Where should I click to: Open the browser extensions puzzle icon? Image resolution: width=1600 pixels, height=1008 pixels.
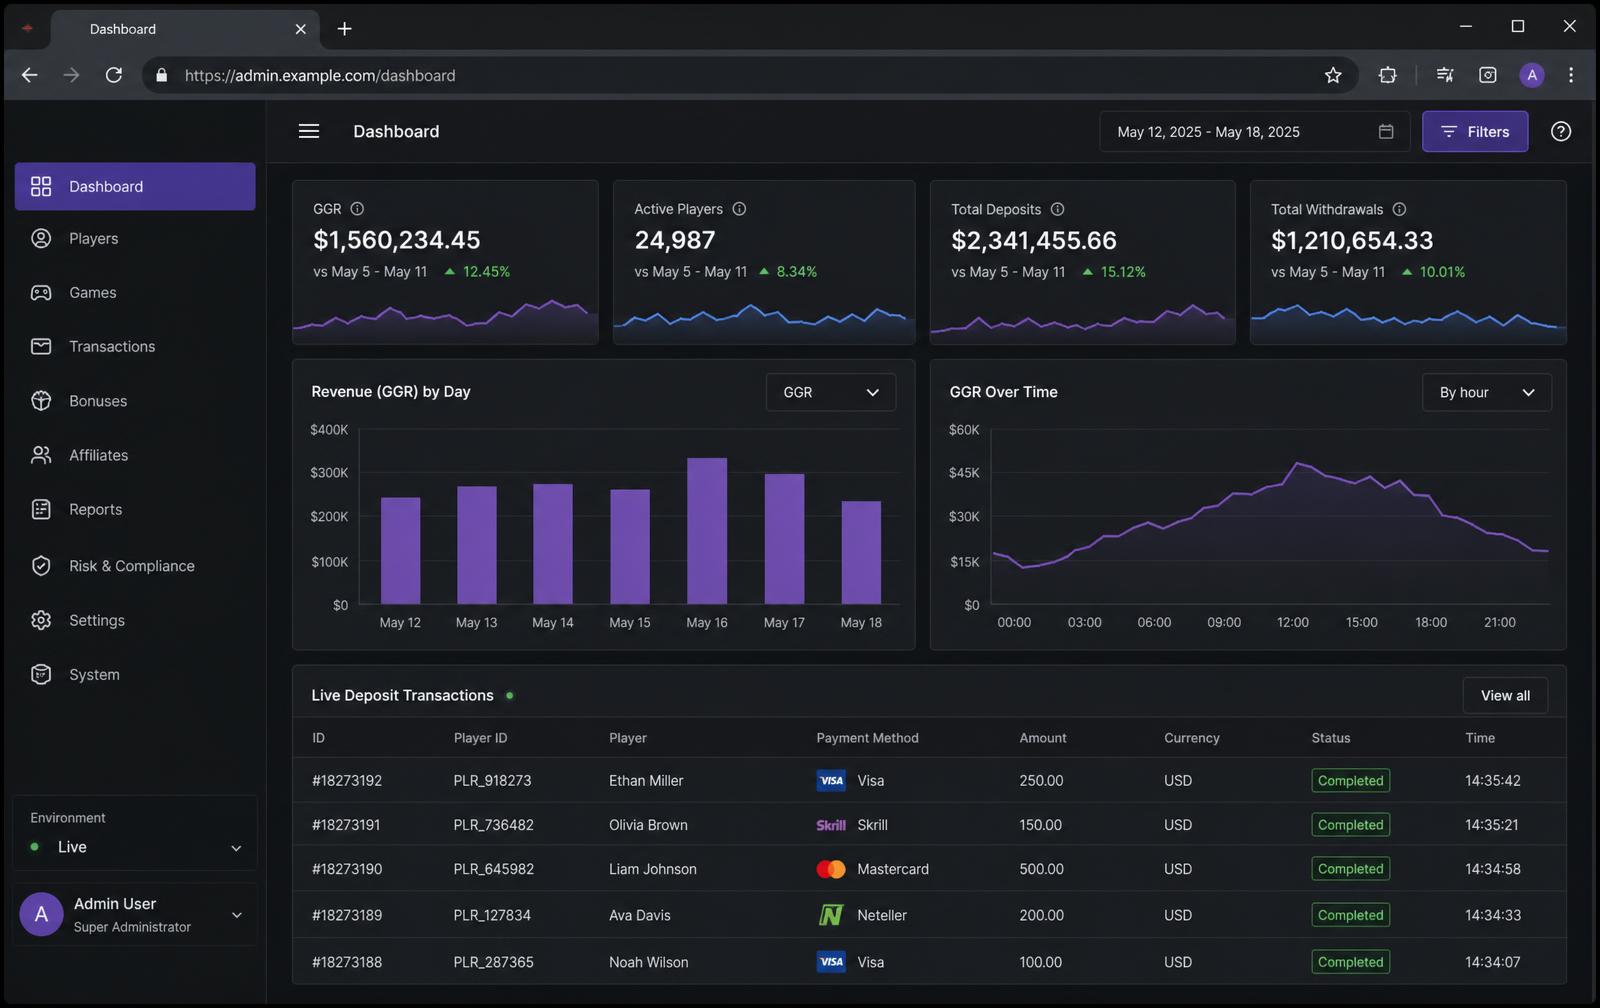click(x=1387, y=75)
